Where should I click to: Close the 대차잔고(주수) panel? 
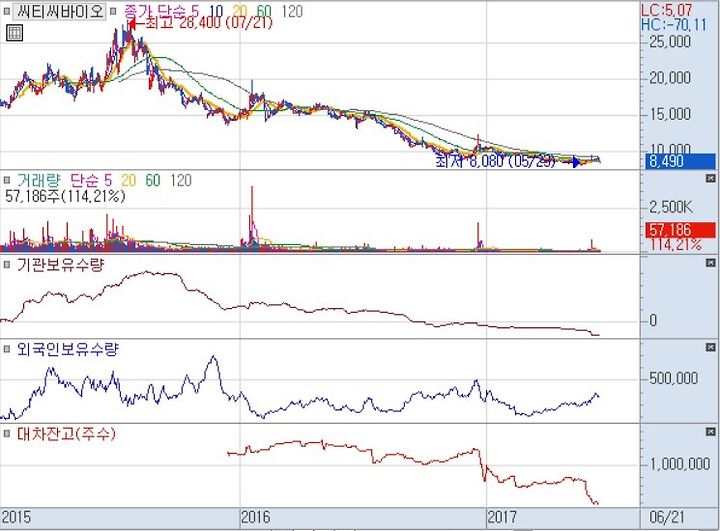[710, 432]
